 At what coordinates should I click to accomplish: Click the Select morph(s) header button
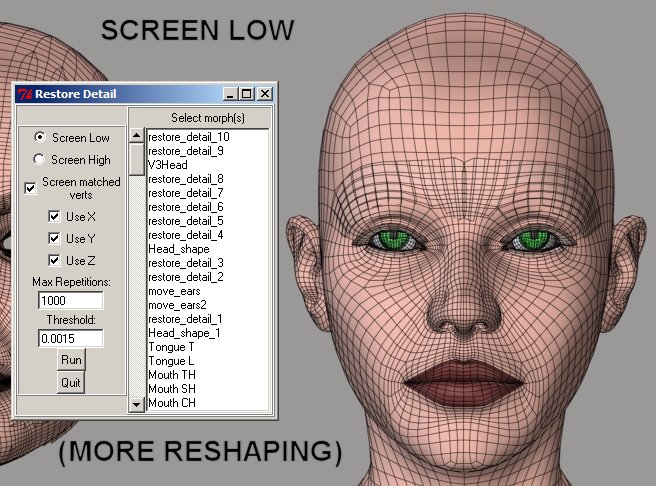click(208, 117)
